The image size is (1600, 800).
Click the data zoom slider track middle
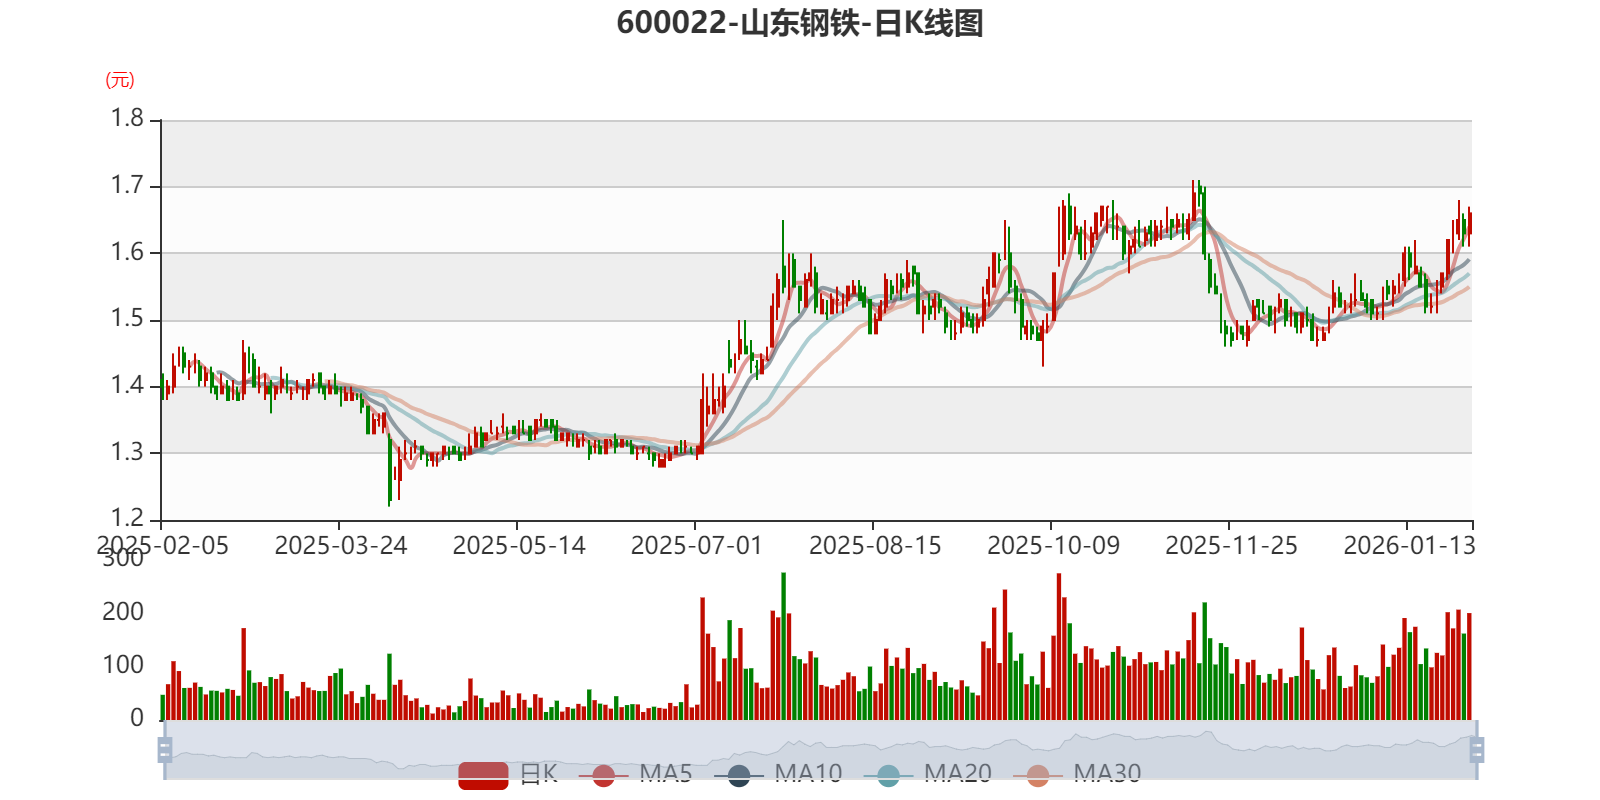(x=821, y=749)
